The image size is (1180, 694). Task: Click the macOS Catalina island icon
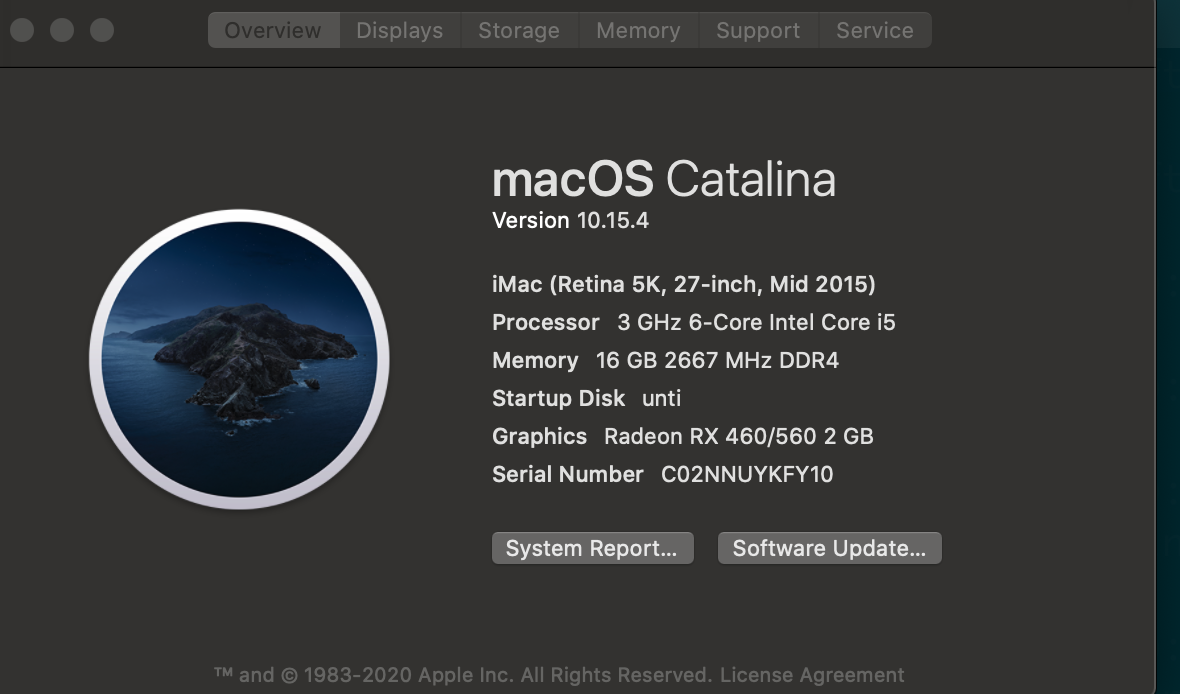tap(239, 359)
